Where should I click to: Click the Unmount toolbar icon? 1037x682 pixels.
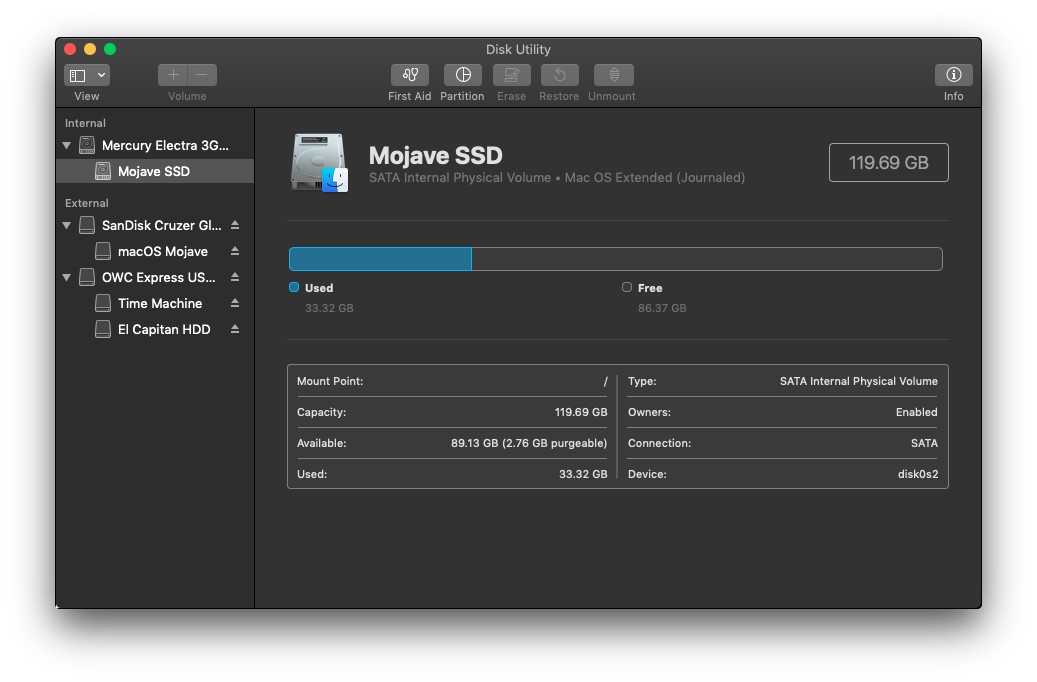pyautogui.click(x=614, y=75)
